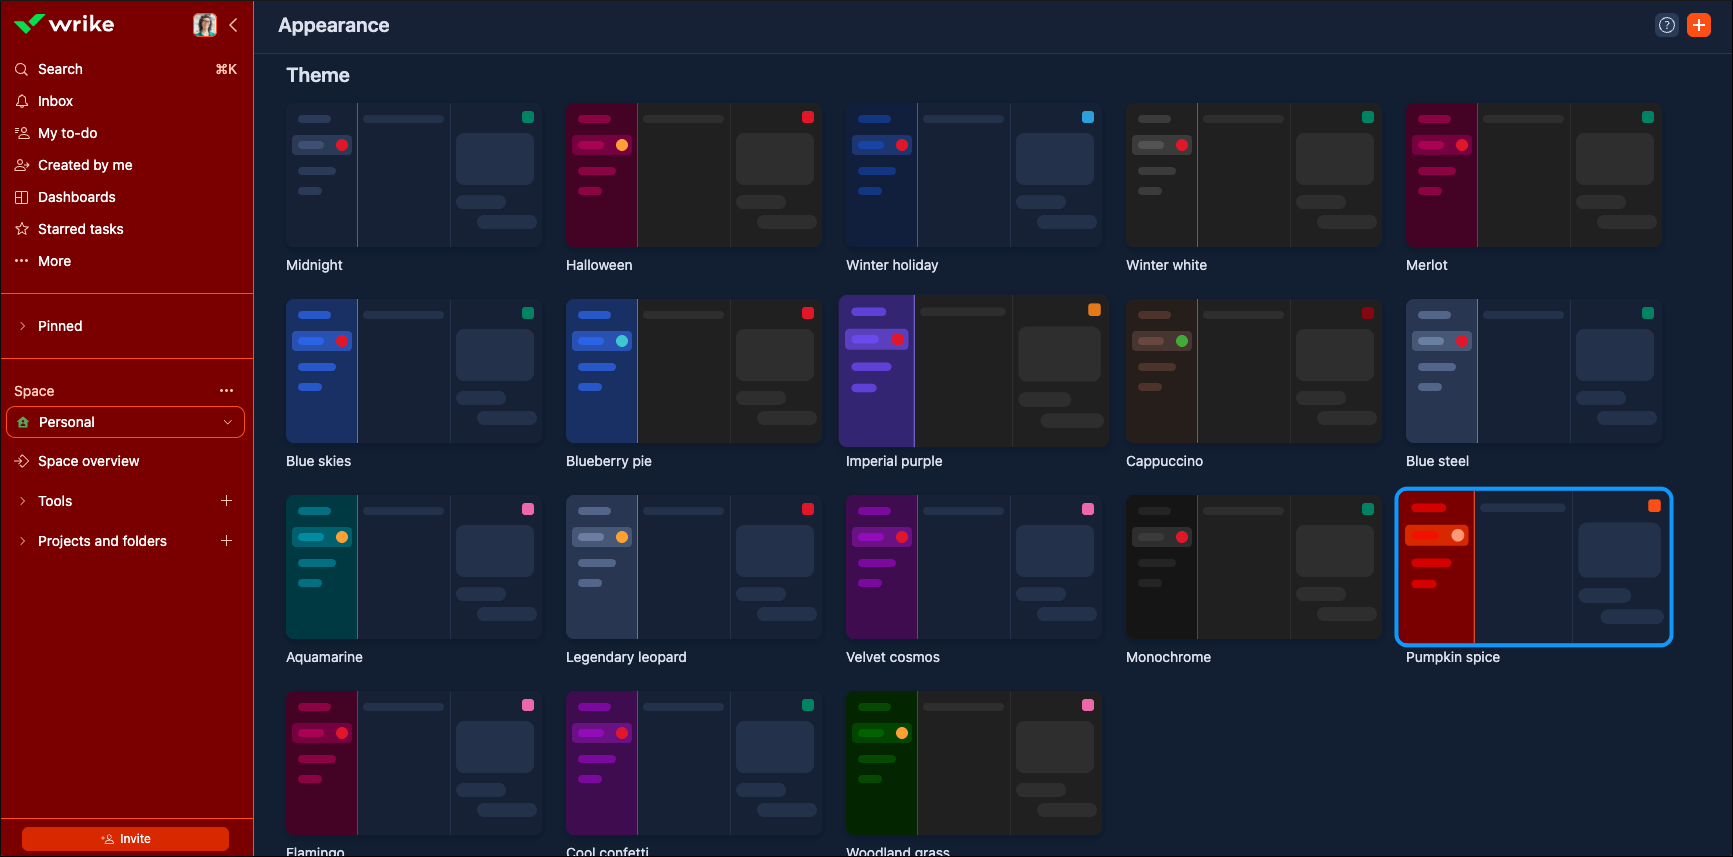Click the Invite button
This screenshot has height=857, width=1733.
pos(126,839)
